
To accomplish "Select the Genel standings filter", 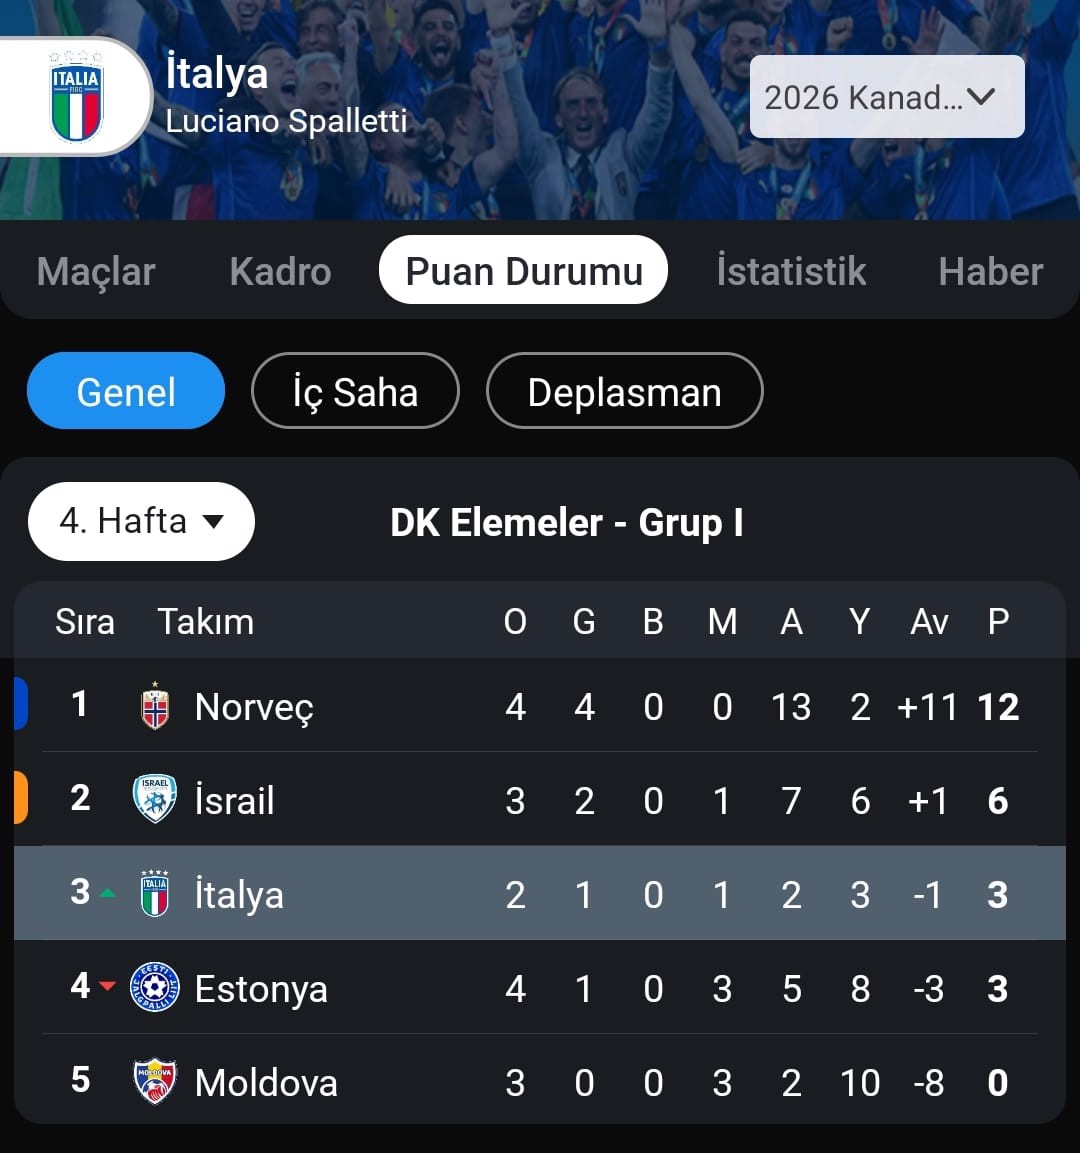I will pyautogui.click(x=126, y=390).
